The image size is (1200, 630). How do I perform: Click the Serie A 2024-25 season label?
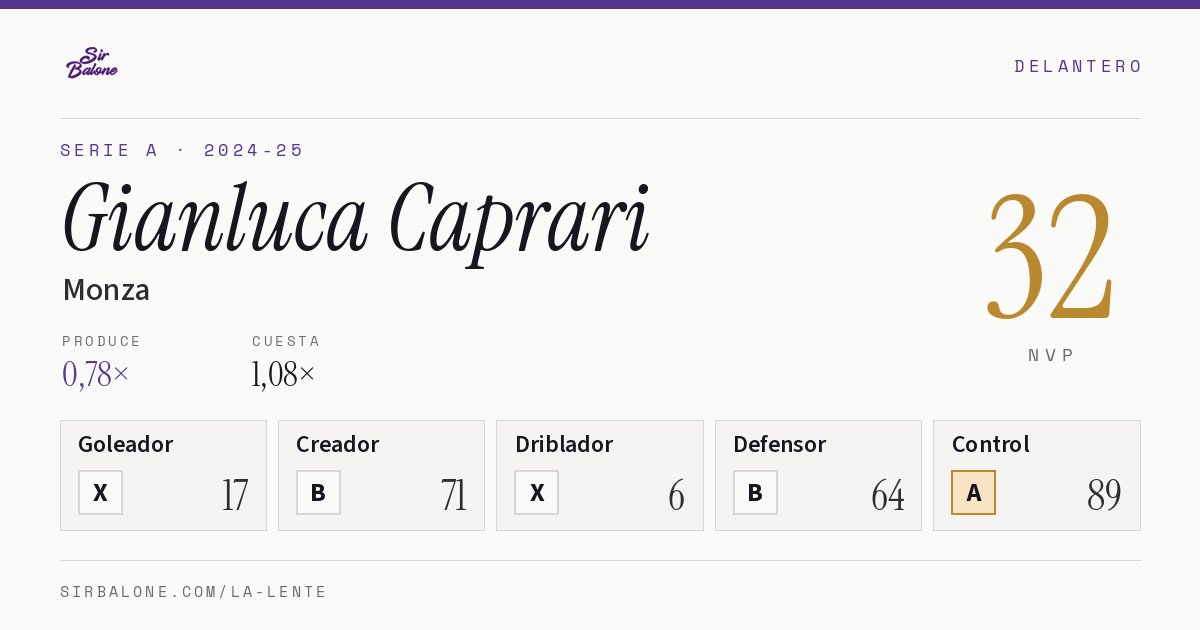[x=182, y=150]
